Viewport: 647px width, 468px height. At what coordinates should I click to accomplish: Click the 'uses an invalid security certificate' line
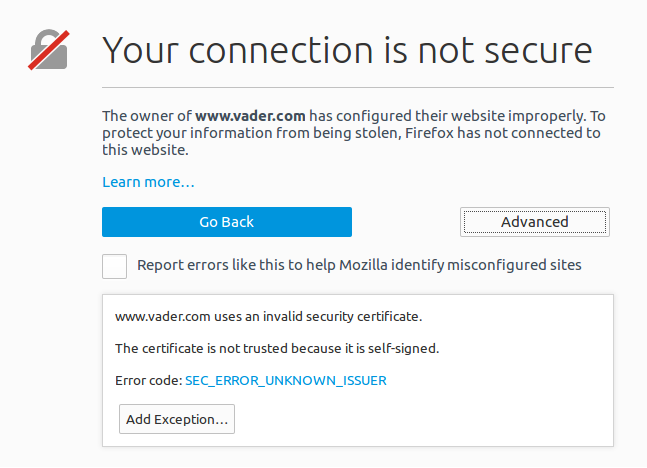pos(269,317)
